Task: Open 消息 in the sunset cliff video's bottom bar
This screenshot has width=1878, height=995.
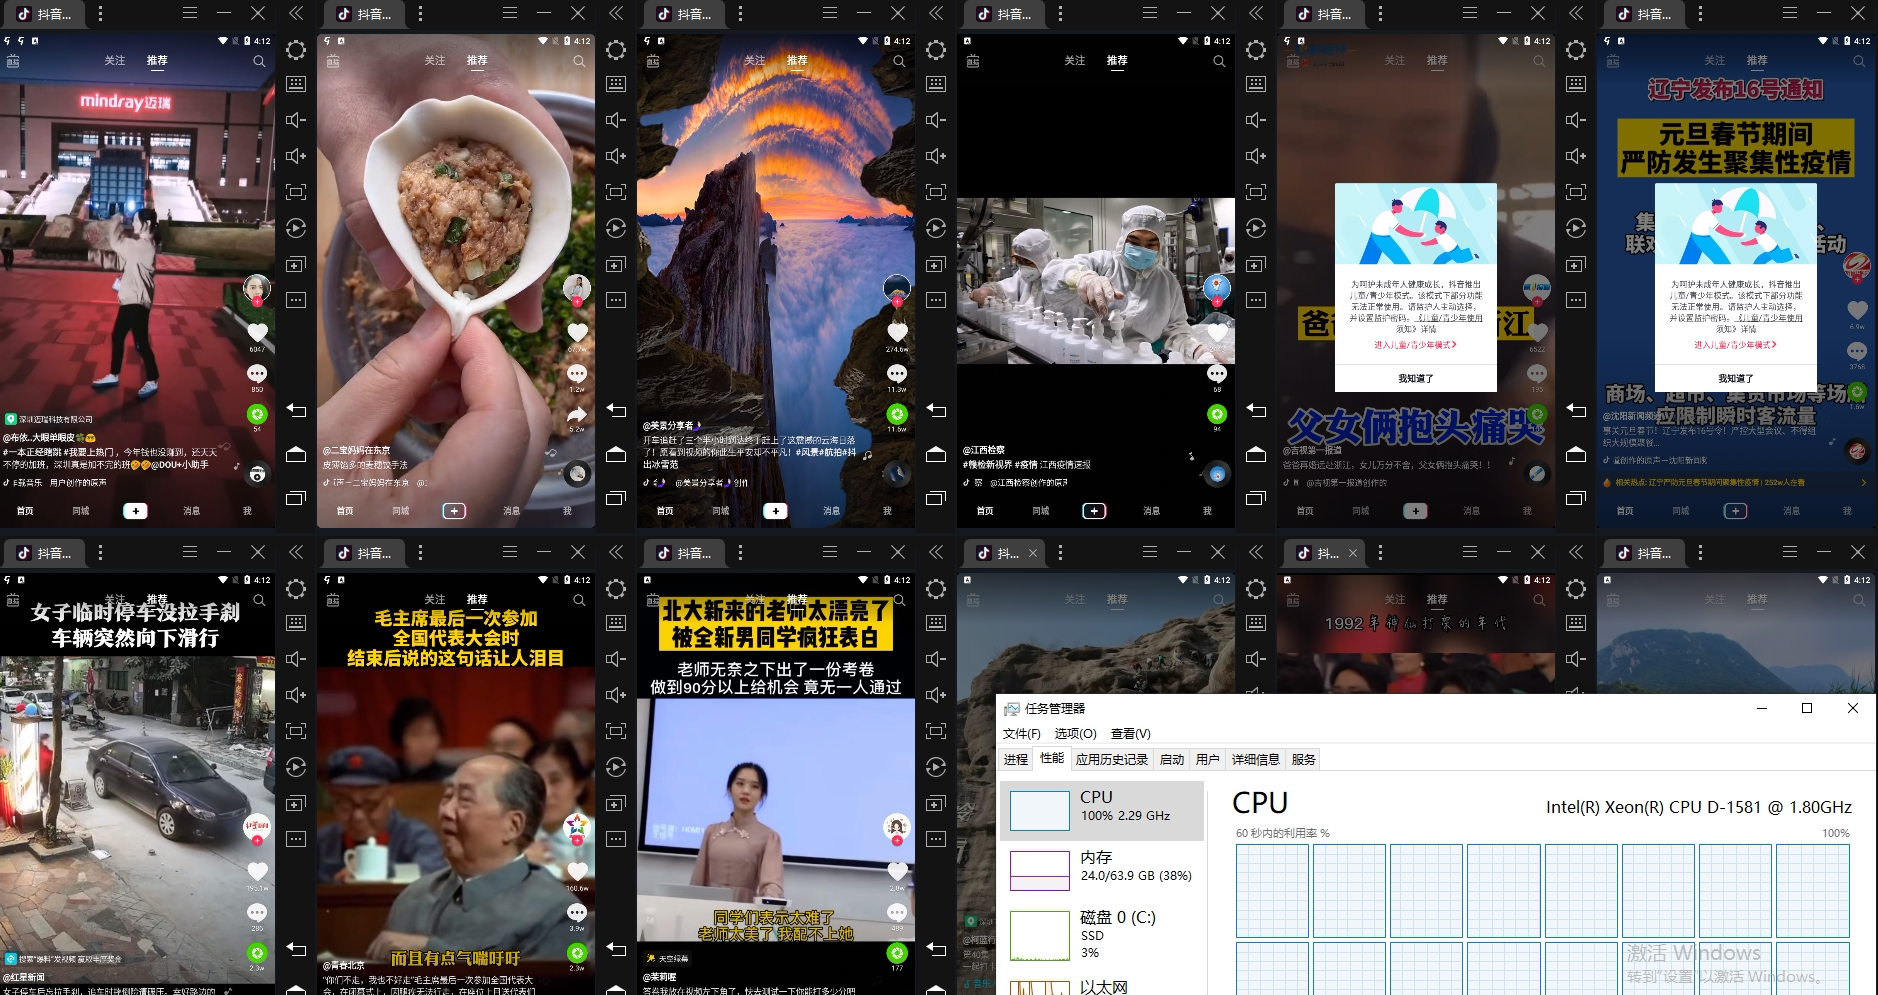Action: click(x=831, y=511)
